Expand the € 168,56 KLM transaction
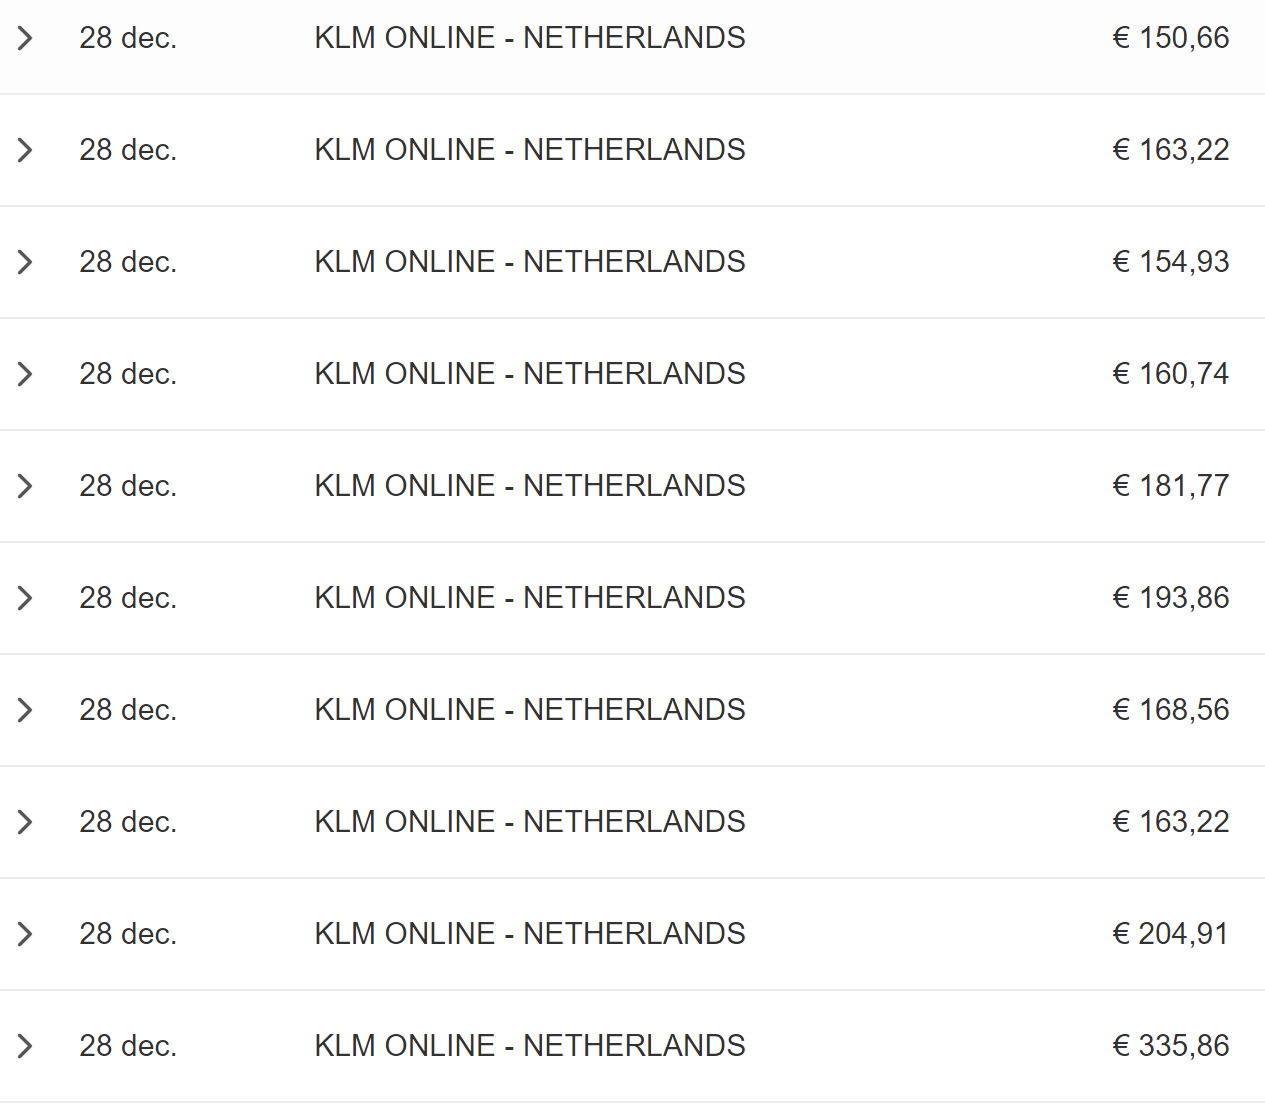The width and height of the screenshot is (1265, 1103). click(x=26, y=710)
